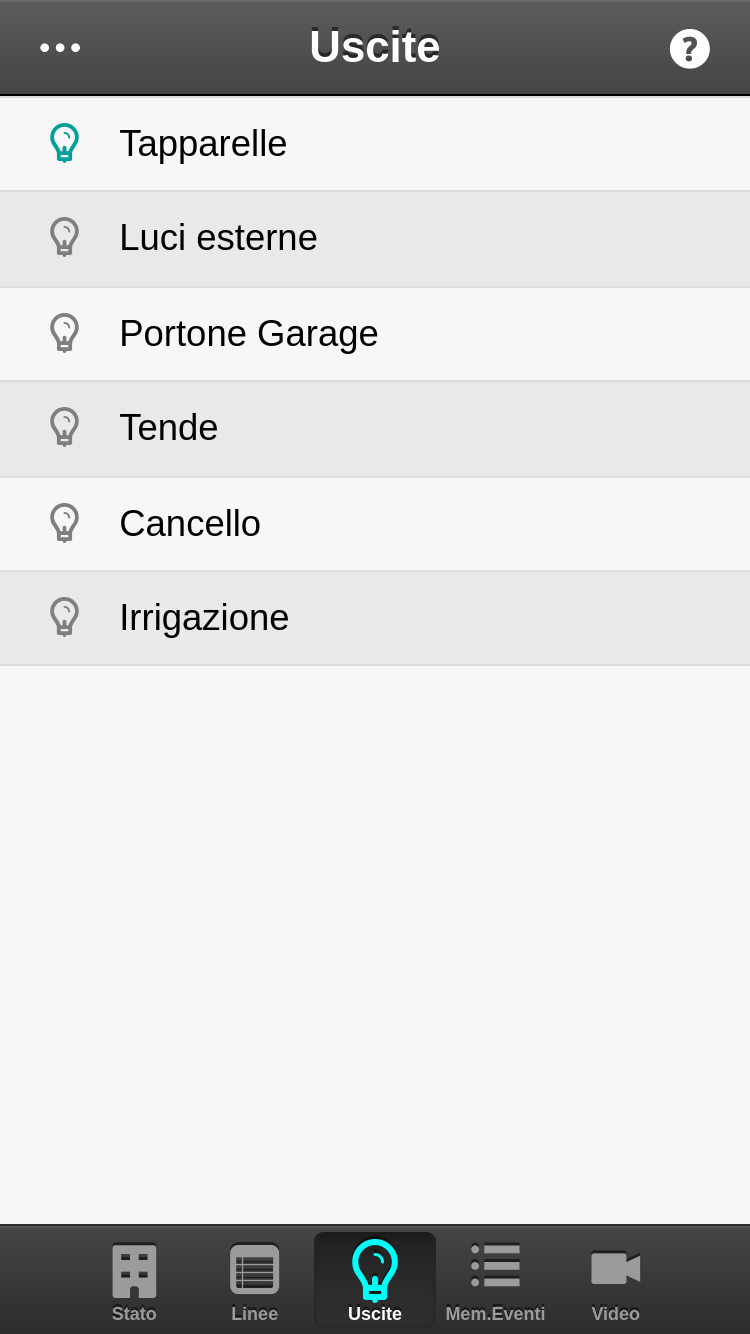
Task: Switch to the Mem.Eventi tab label
Action: click(495, 1314)
